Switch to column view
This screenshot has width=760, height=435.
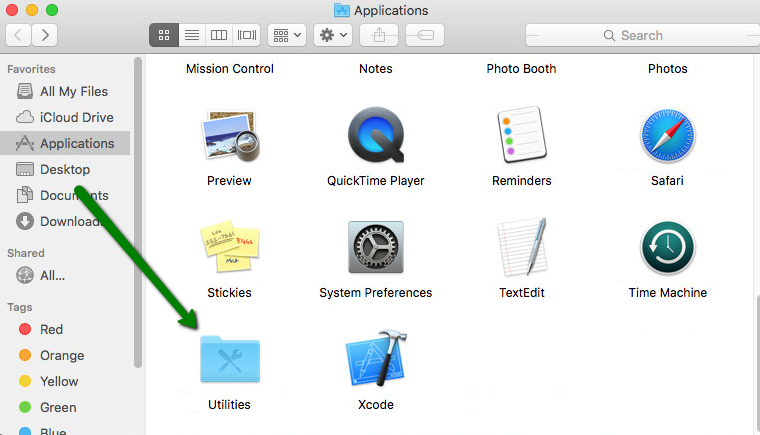click(x=219, y=35)
